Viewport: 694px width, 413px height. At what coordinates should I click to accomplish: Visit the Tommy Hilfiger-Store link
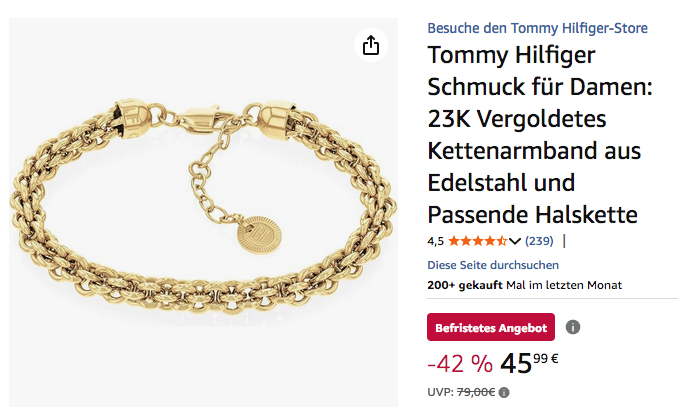click(537, 27)
